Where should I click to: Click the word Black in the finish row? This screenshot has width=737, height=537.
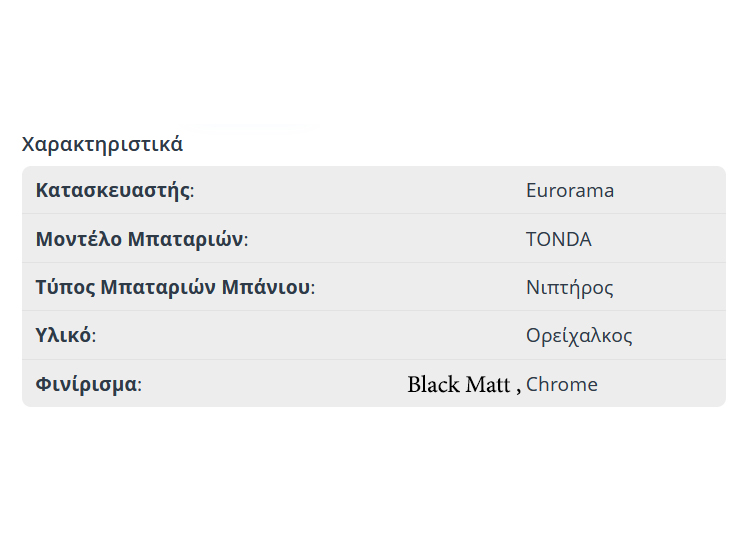tap(432, 385)
